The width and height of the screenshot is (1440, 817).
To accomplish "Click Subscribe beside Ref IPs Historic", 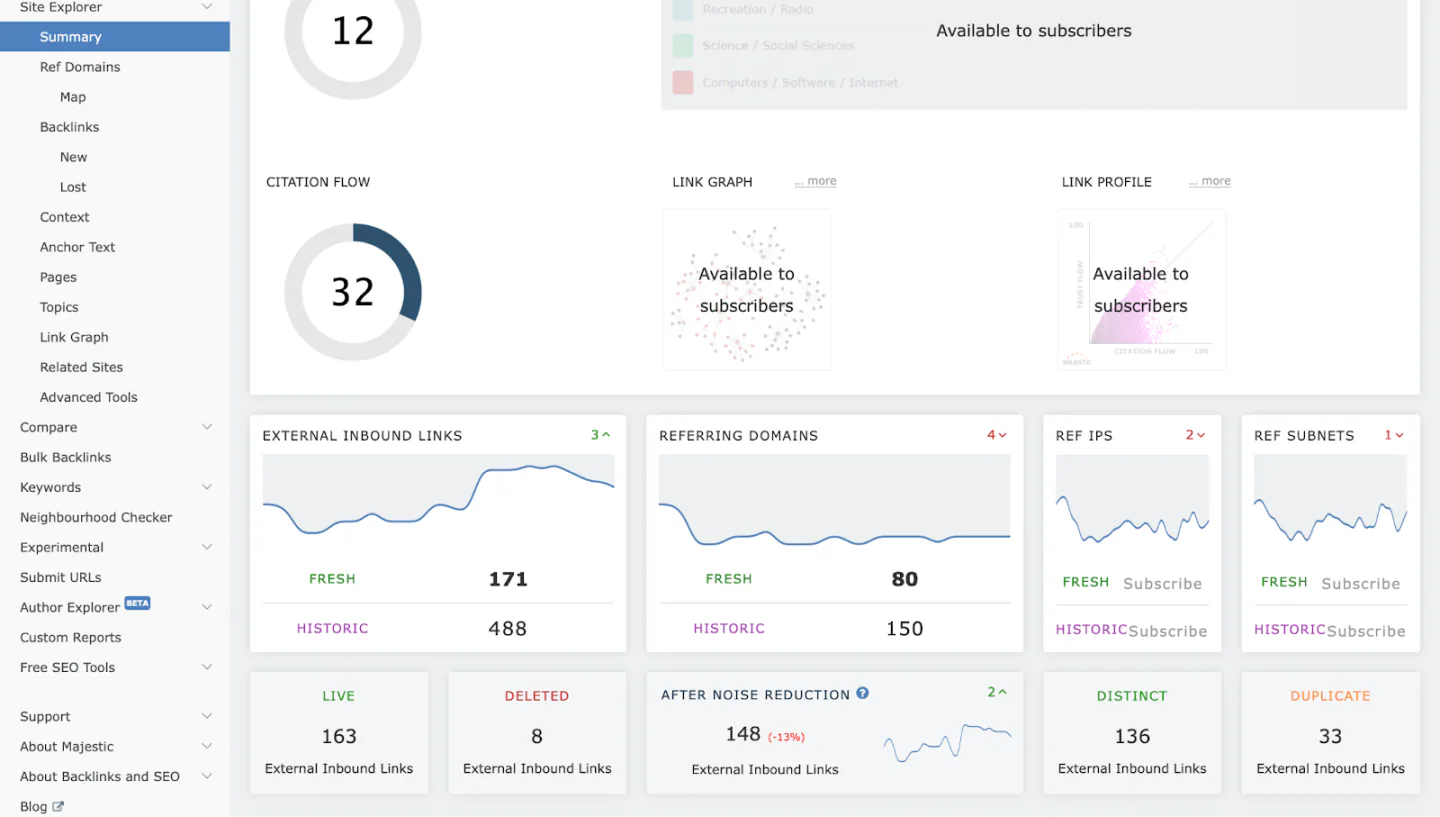I will tap(1168, 631).
